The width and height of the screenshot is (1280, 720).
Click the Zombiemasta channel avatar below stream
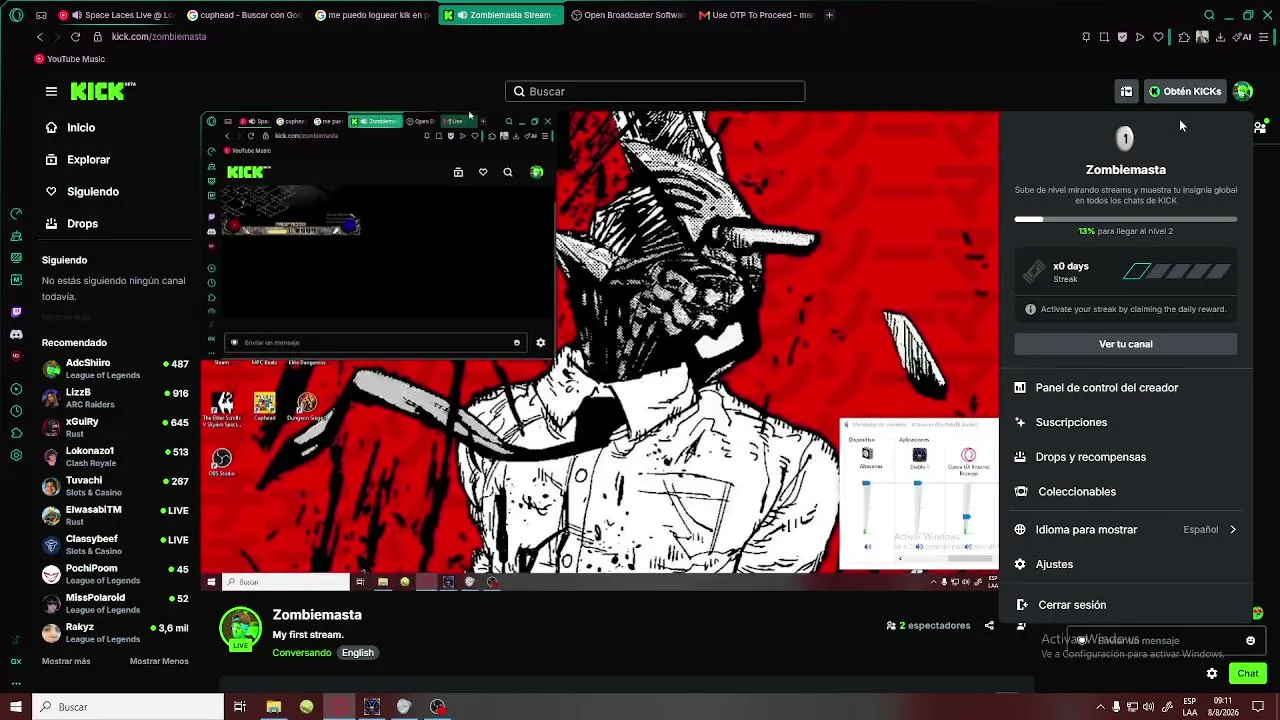240,628
